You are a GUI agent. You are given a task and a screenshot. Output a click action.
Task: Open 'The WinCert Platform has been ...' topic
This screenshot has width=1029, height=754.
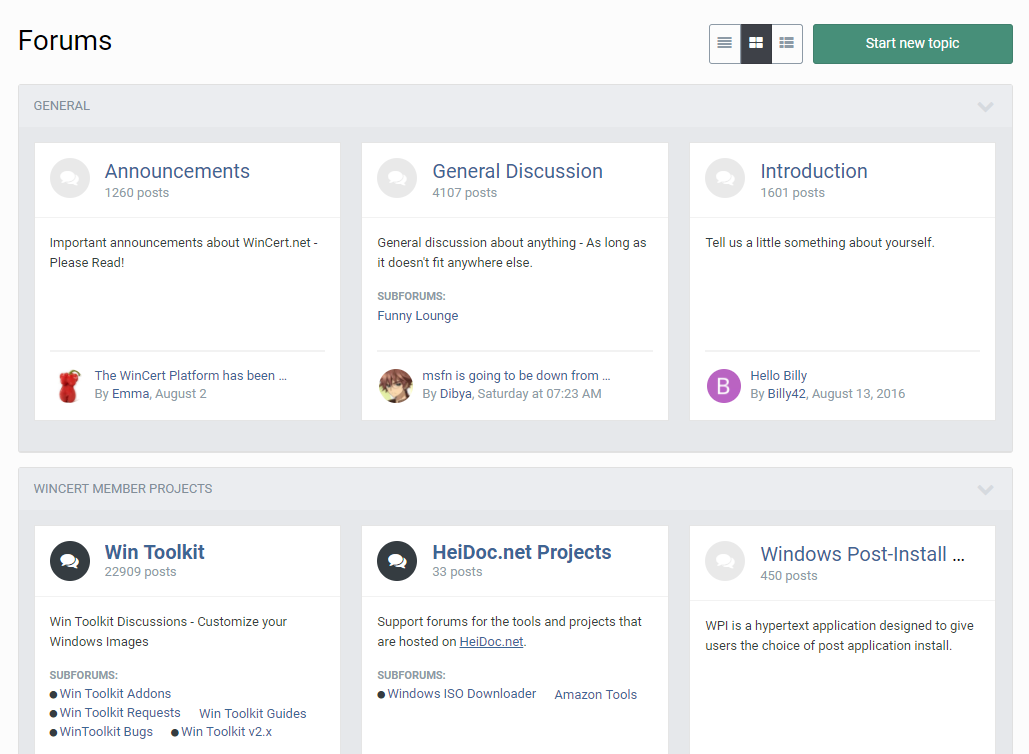[190, 375]
